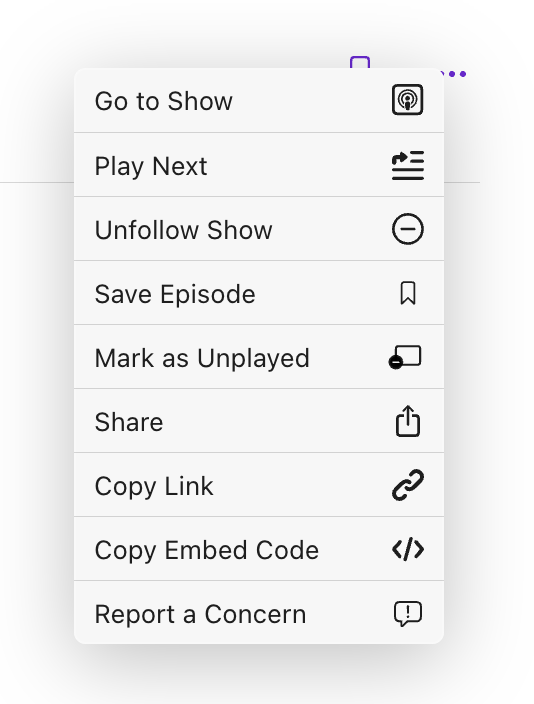
Task: Click the Report a Concern bubble icon
Action: coord(408,614)
